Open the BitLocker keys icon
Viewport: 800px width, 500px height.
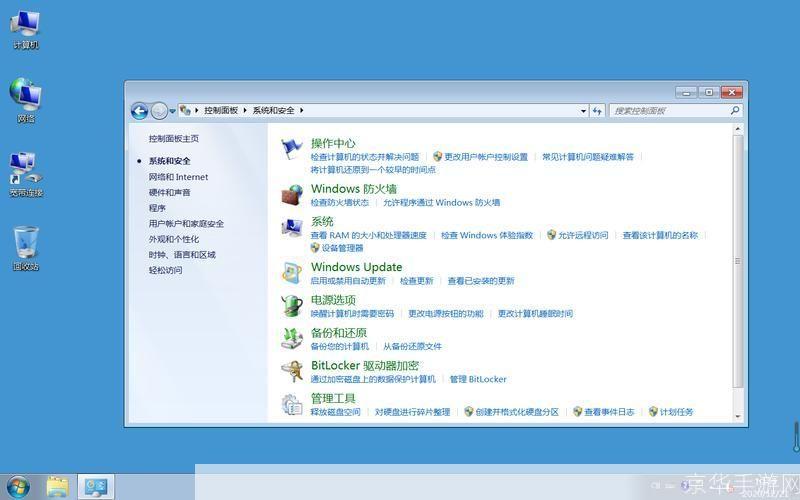click(292, 371)
